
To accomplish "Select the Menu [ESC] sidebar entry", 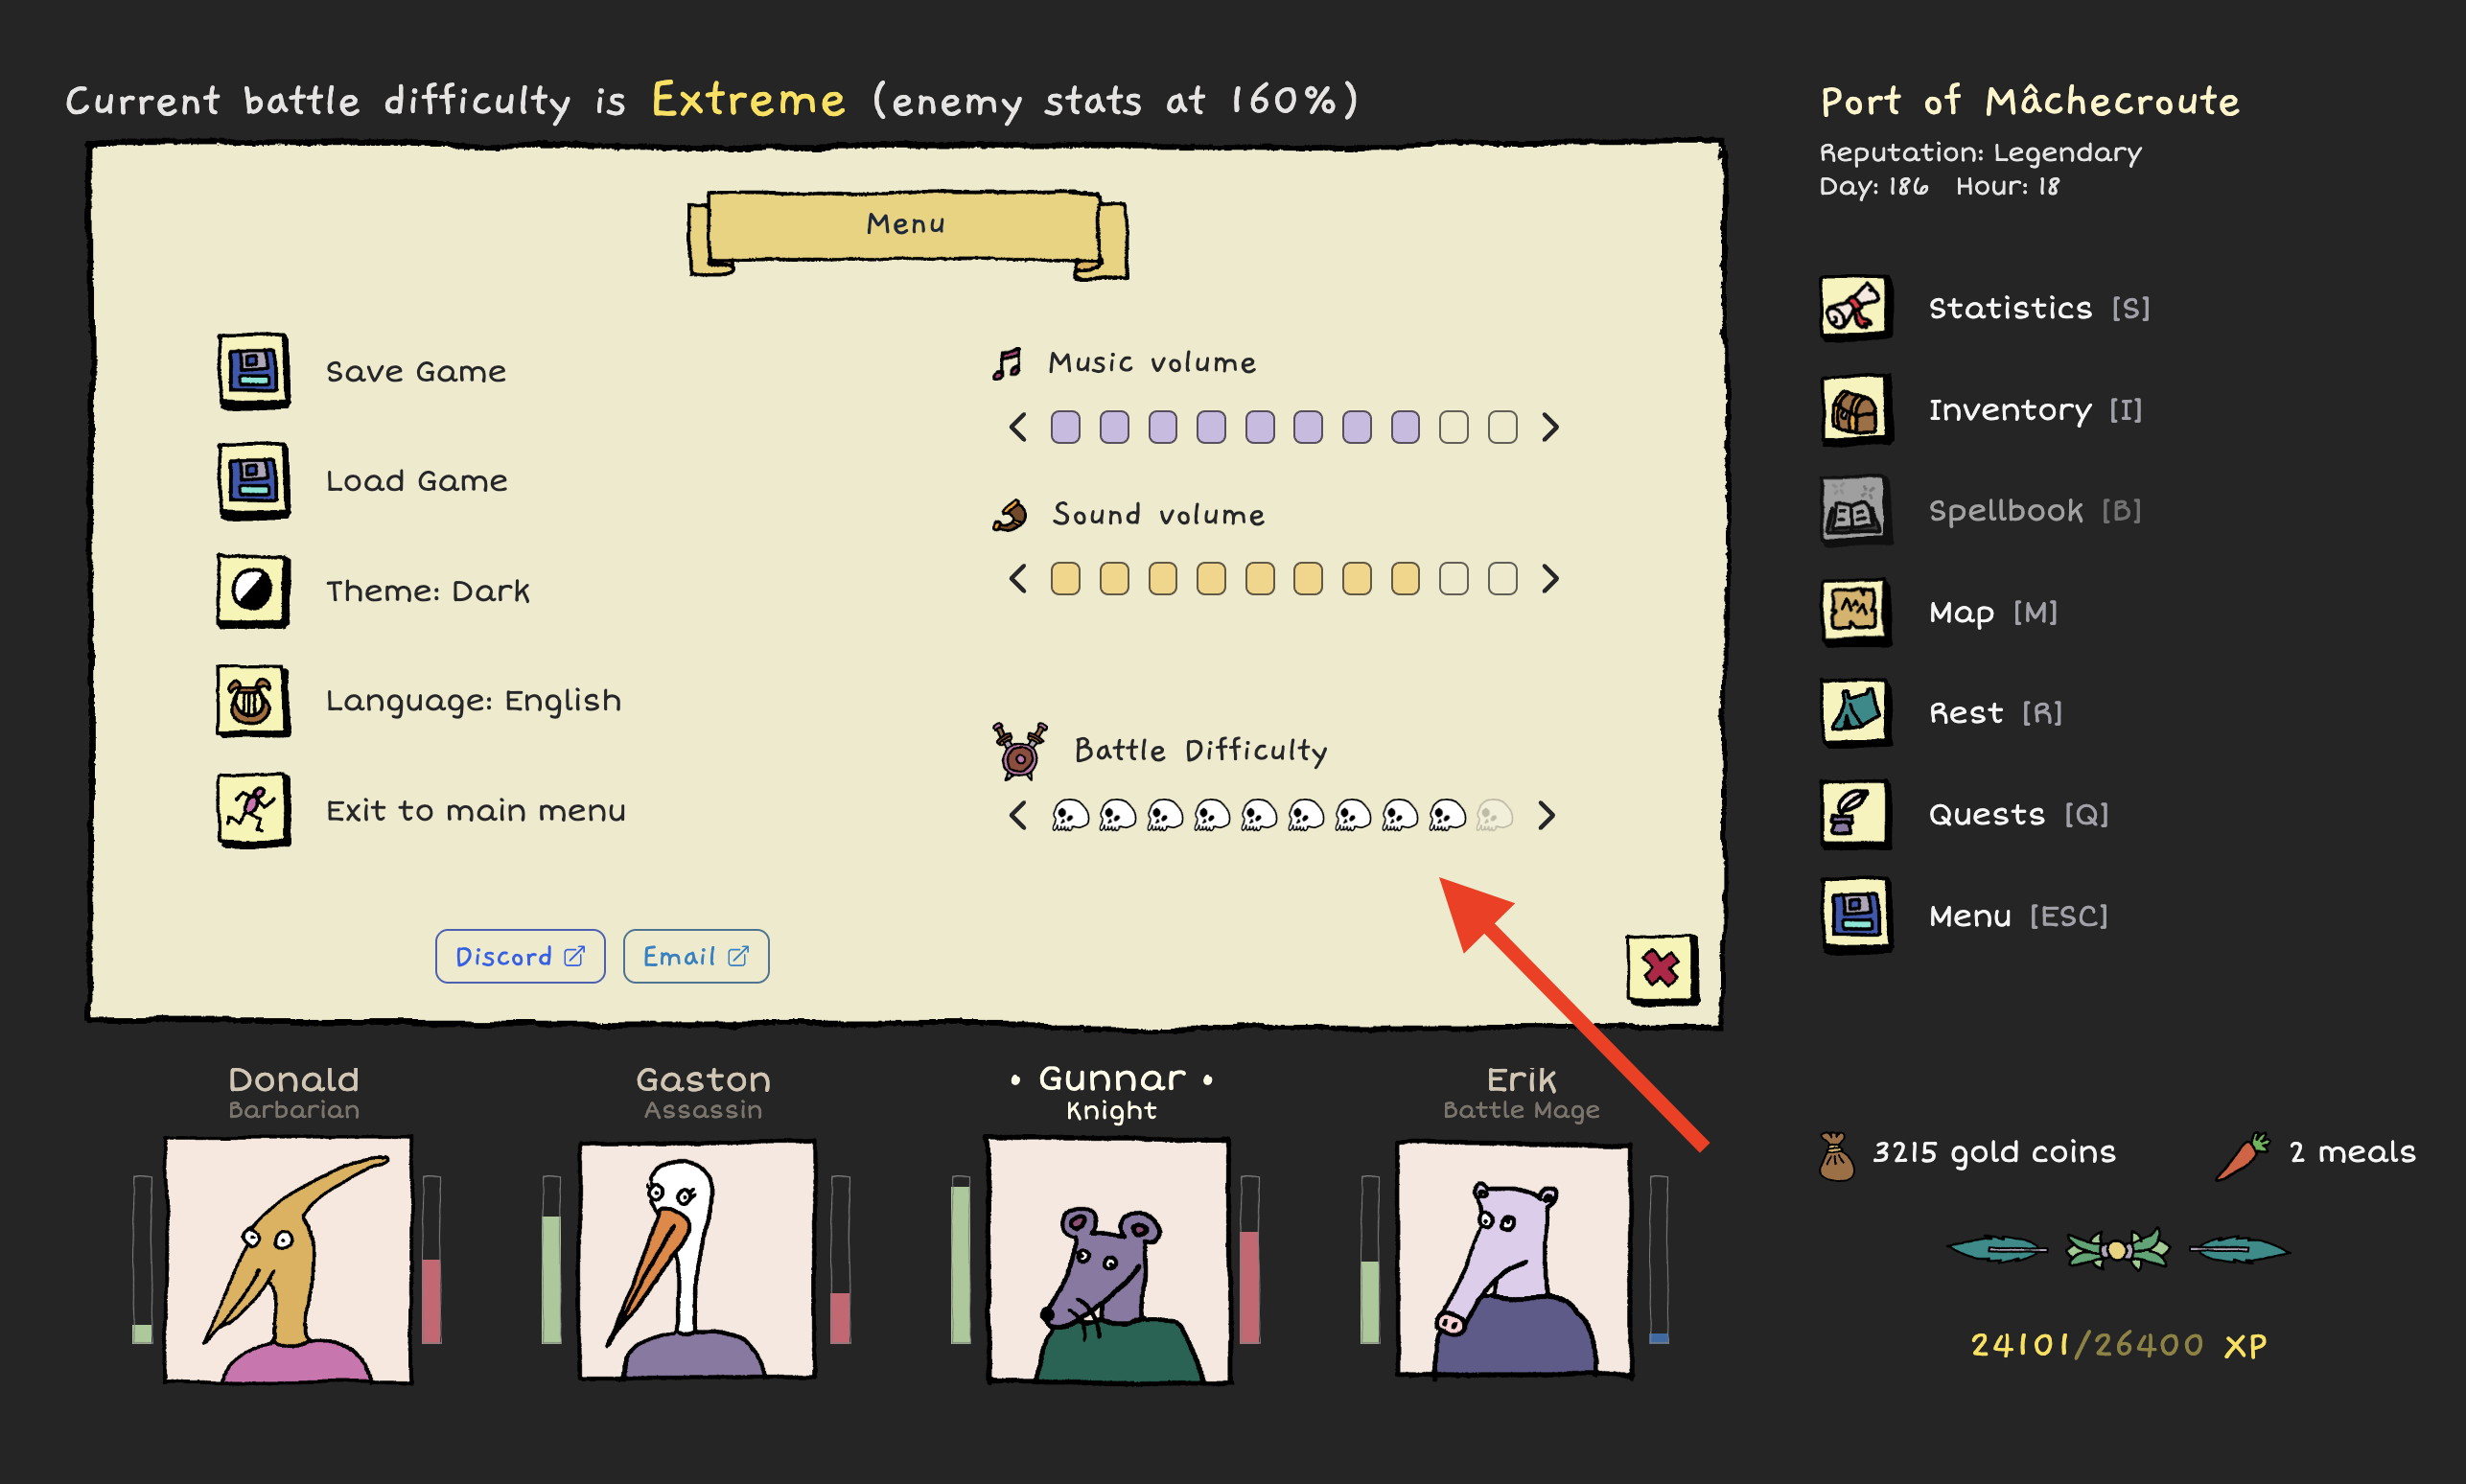I will coord(1964,915).
